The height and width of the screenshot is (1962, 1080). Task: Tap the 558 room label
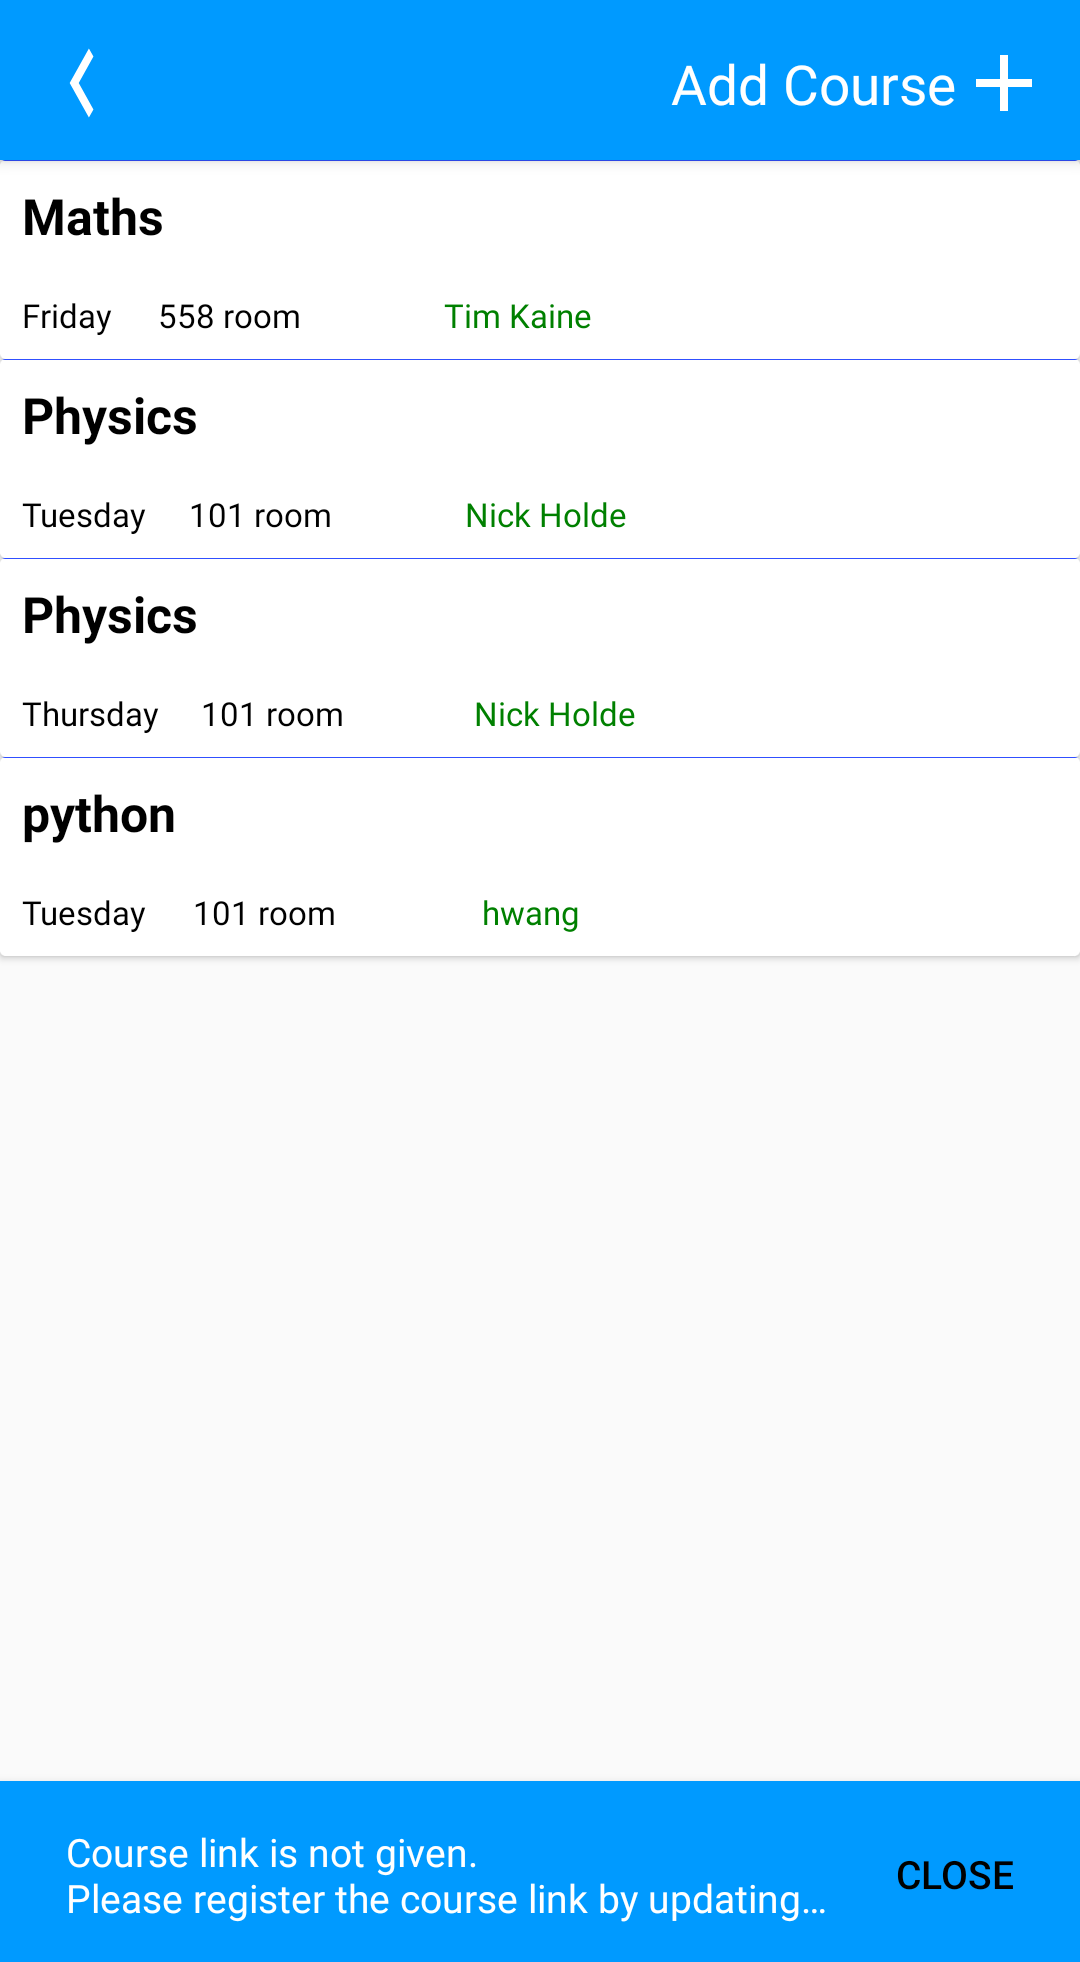[x=230, y=317]
